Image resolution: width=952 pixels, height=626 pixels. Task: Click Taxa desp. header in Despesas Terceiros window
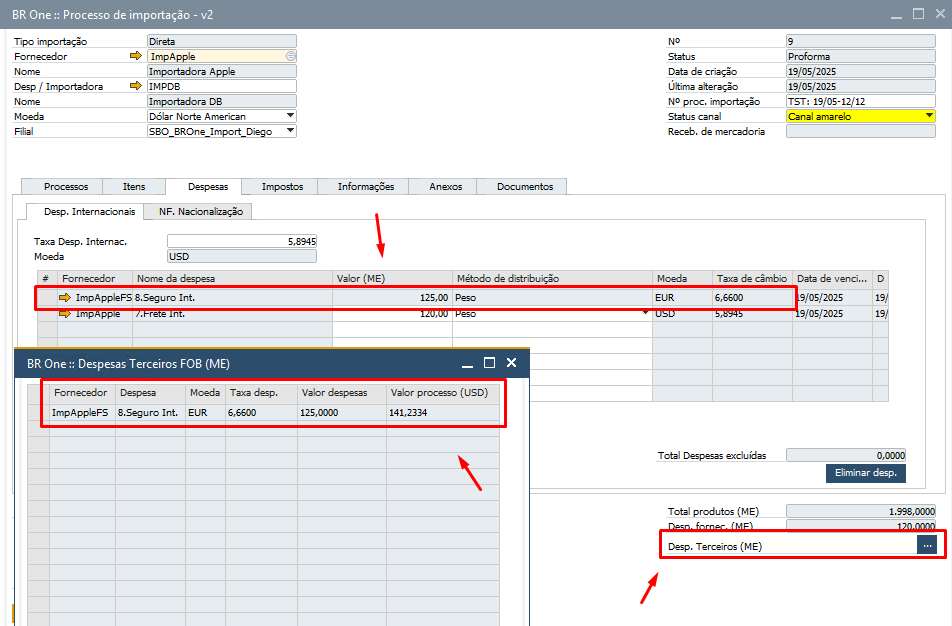point(261,392)
